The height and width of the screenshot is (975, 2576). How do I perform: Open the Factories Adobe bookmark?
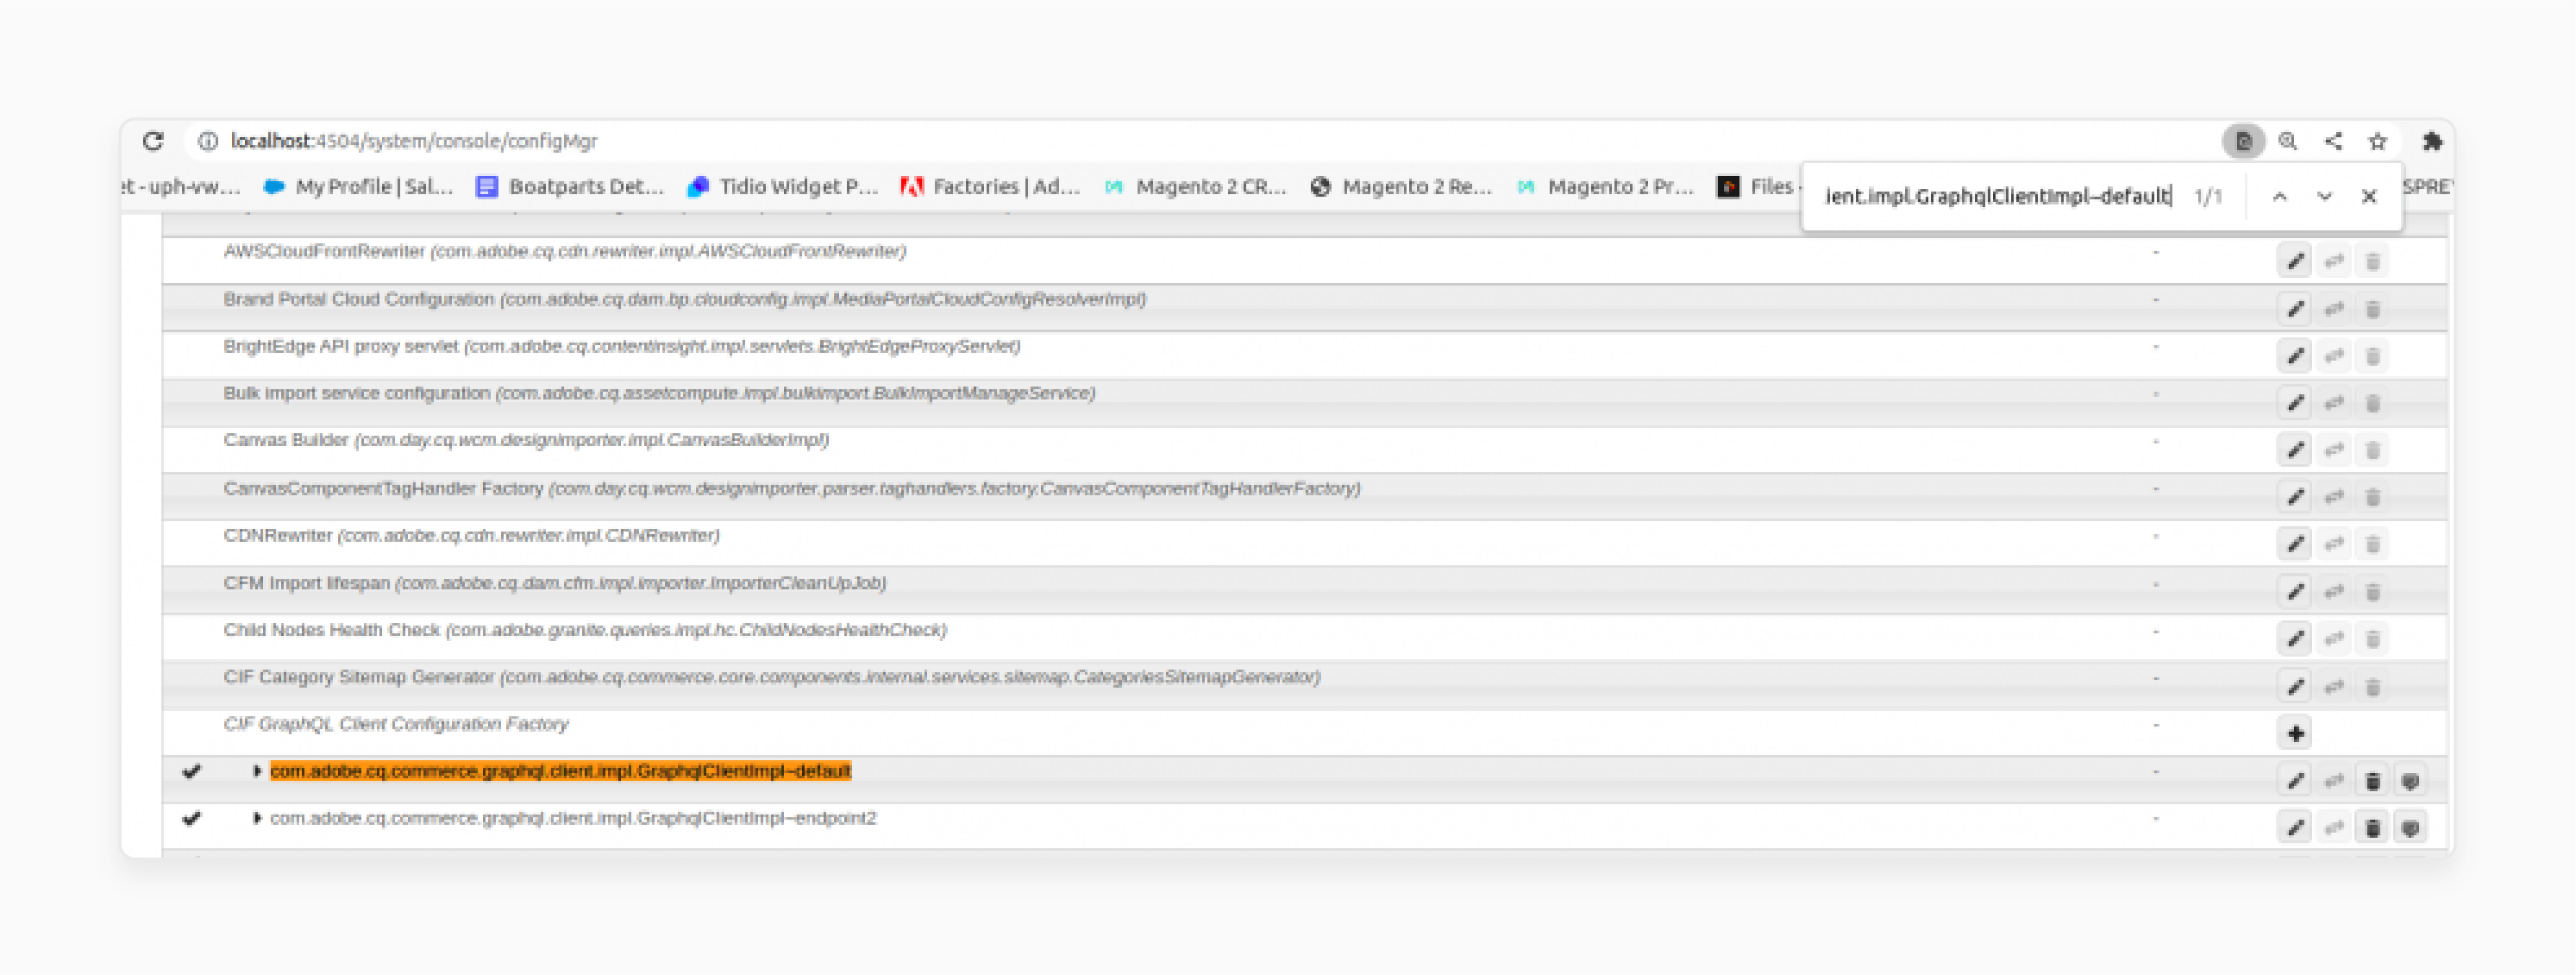coord(990,187)
